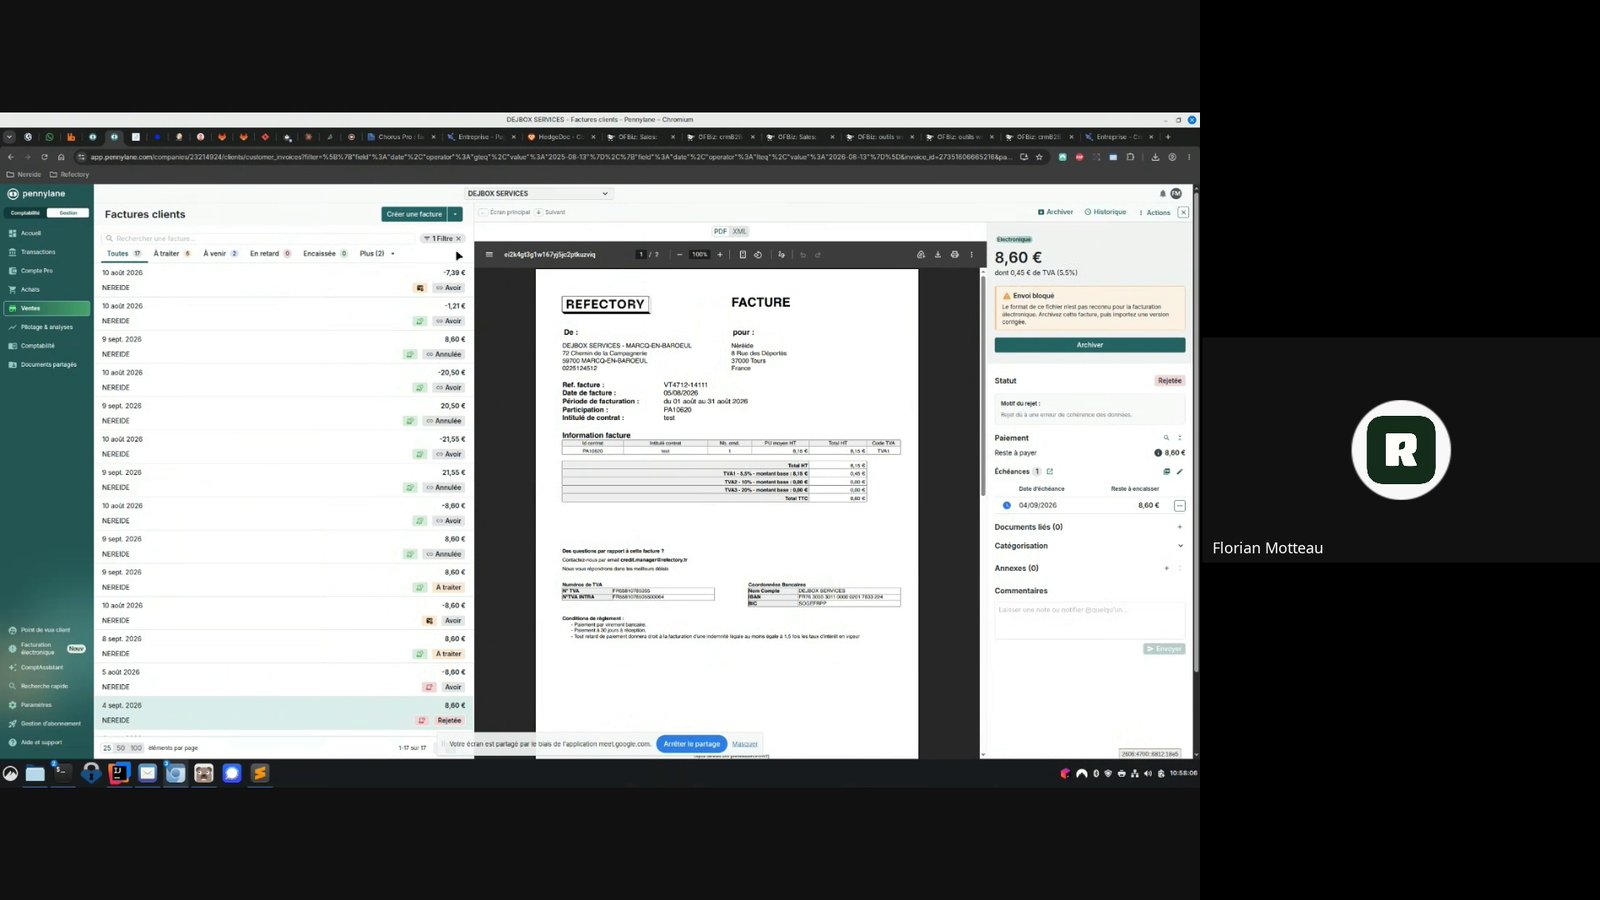Download the invoice PDF
The image size is (1600, 900).
(x=938, y=255)
